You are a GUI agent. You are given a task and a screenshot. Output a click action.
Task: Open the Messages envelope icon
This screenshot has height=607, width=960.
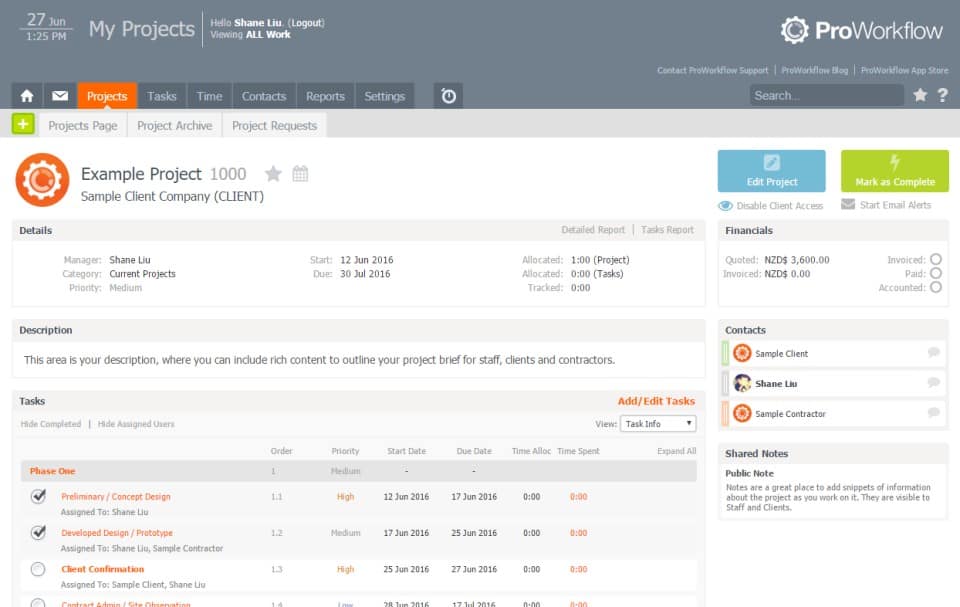[x=60, y=95]
